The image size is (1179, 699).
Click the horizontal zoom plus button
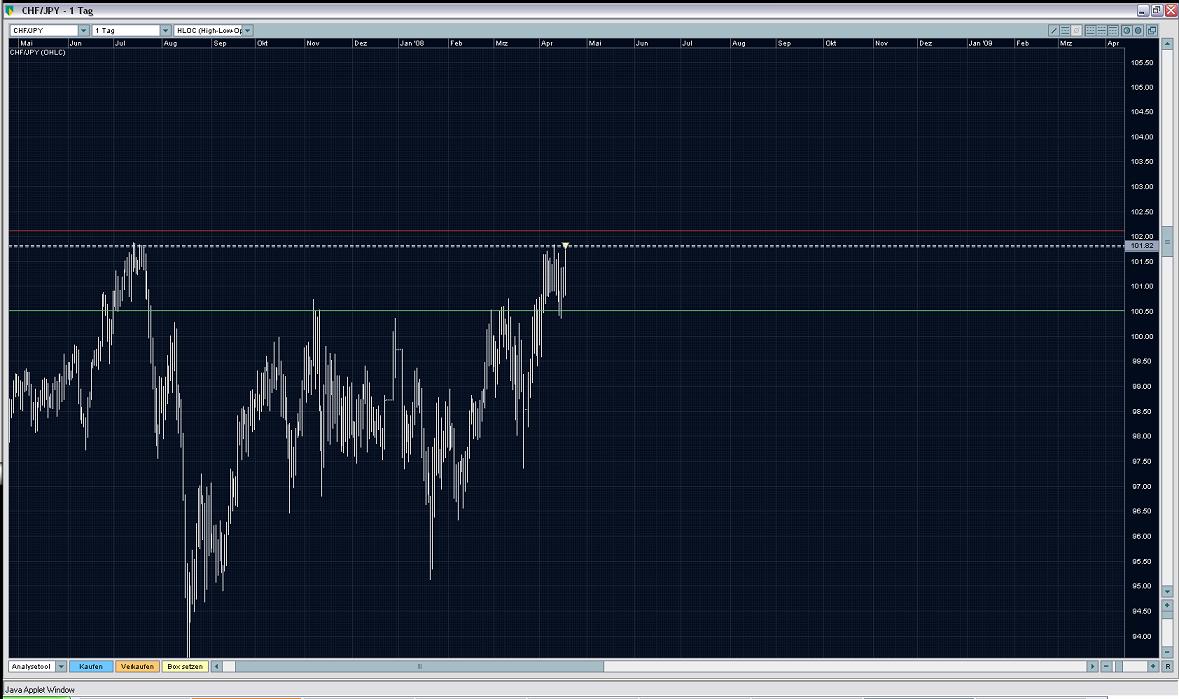click(x=1153, y=666)
